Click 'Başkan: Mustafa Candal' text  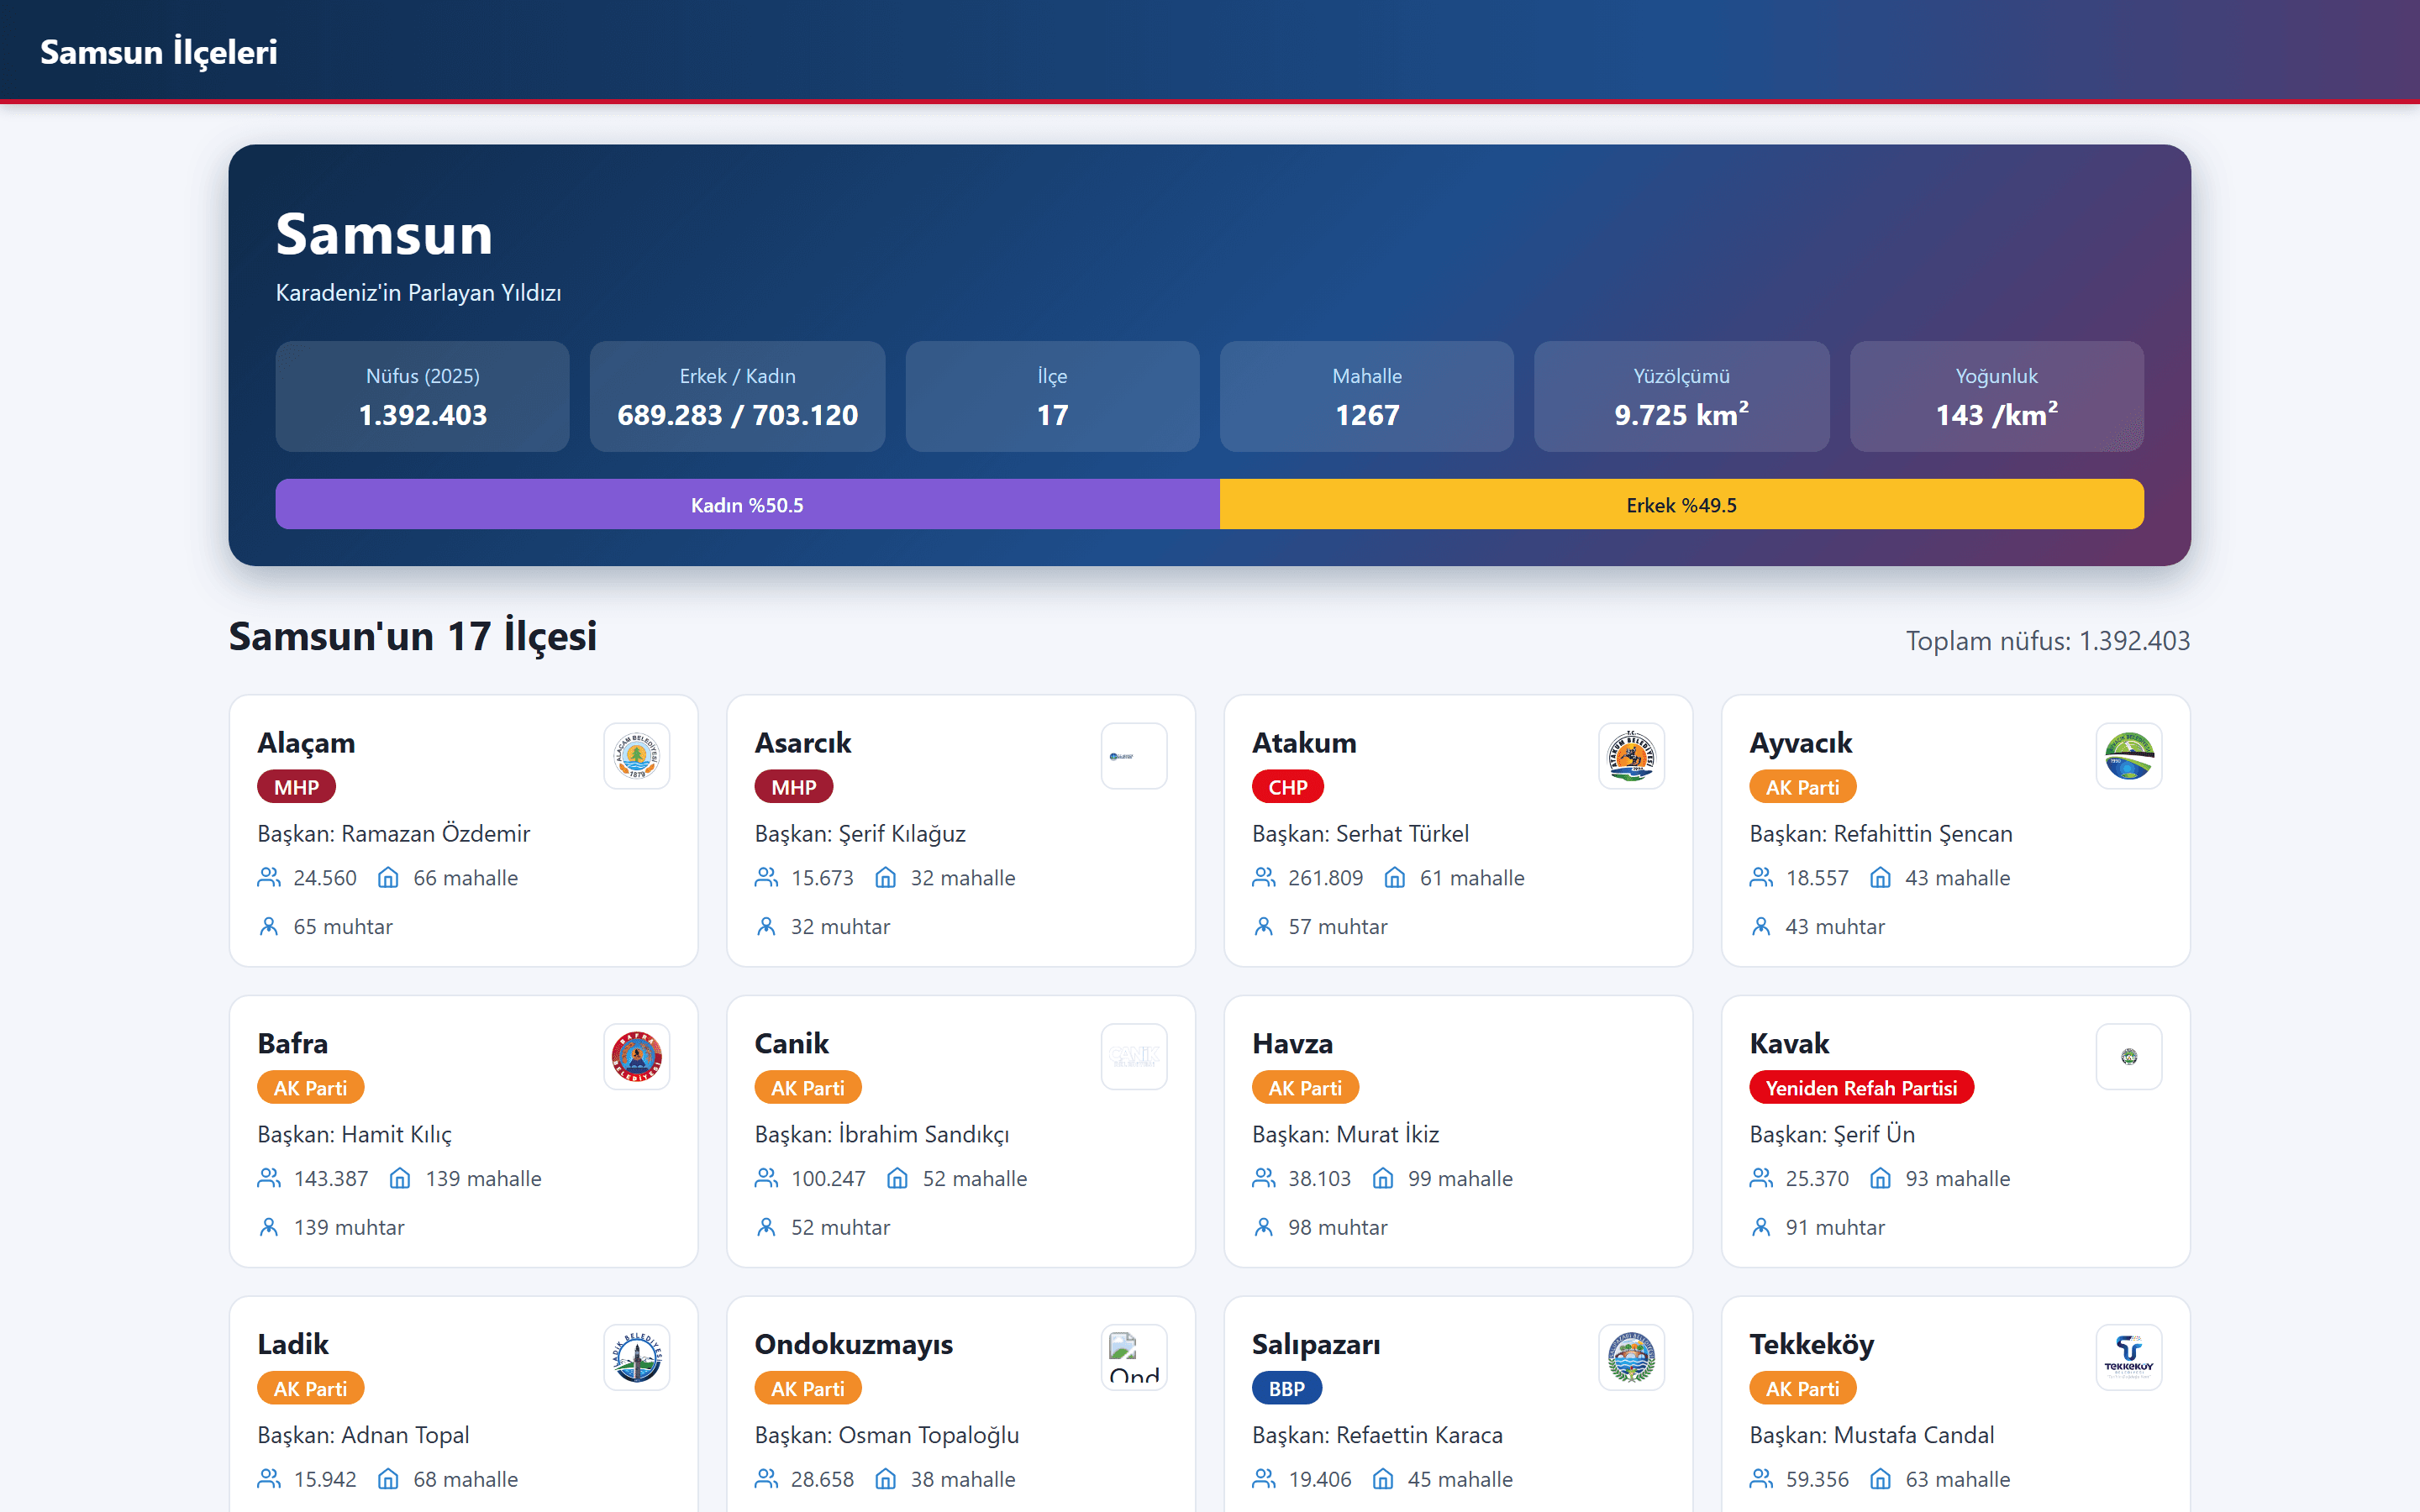[x=1872, y=1436]
